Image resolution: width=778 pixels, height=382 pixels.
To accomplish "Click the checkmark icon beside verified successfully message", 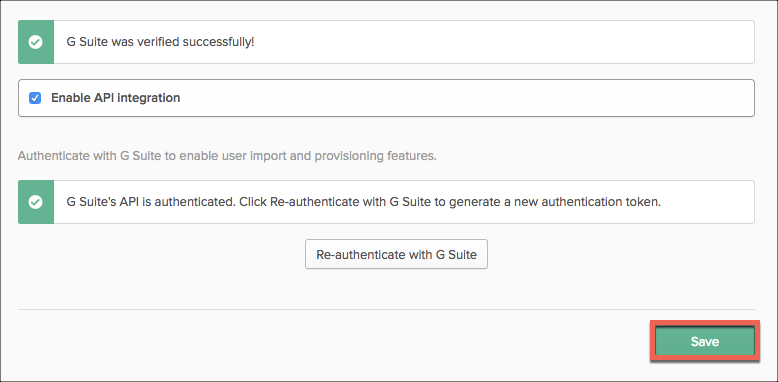I will pos(36,42).
